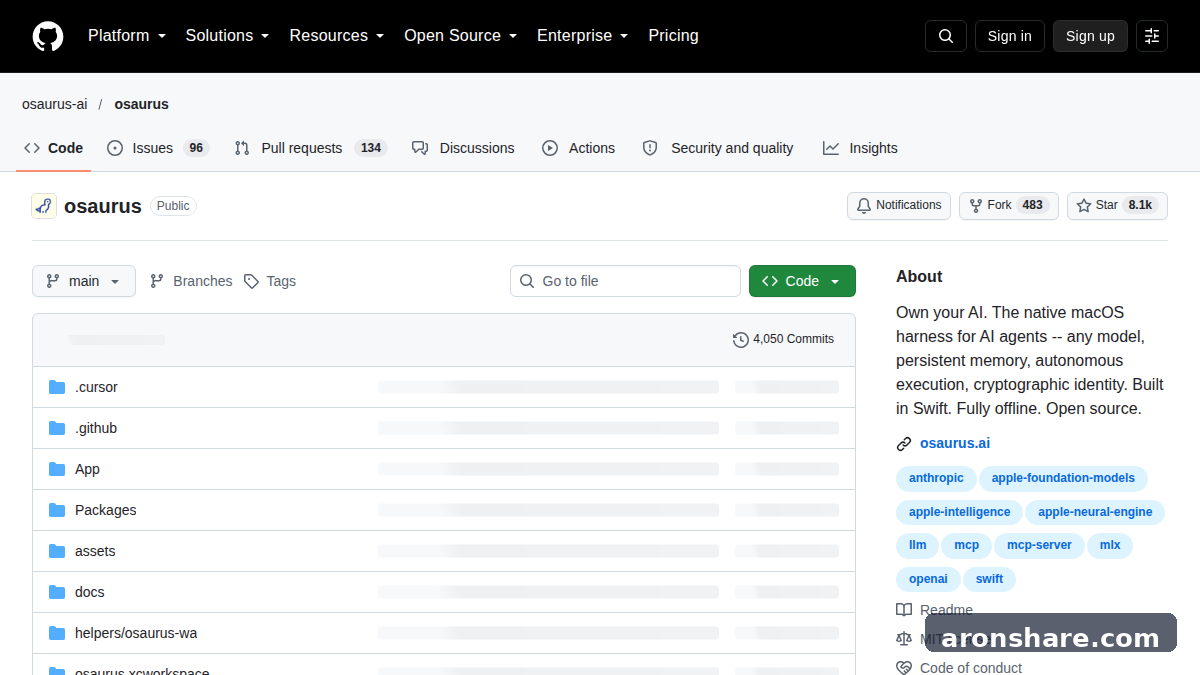
Task: Open the Insights tab
Action: click(x=860, y=148)
